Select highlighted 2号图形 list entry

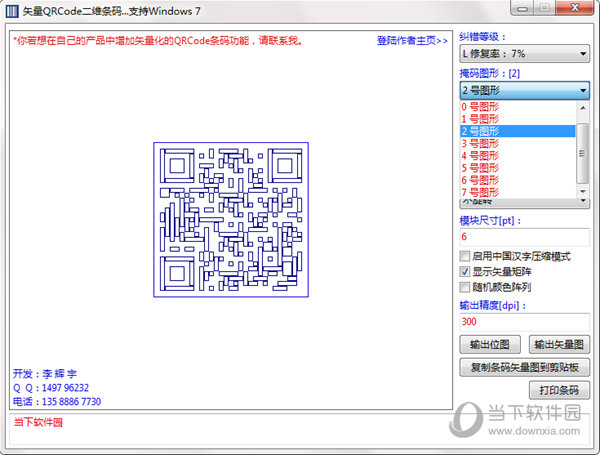(517, 131)
